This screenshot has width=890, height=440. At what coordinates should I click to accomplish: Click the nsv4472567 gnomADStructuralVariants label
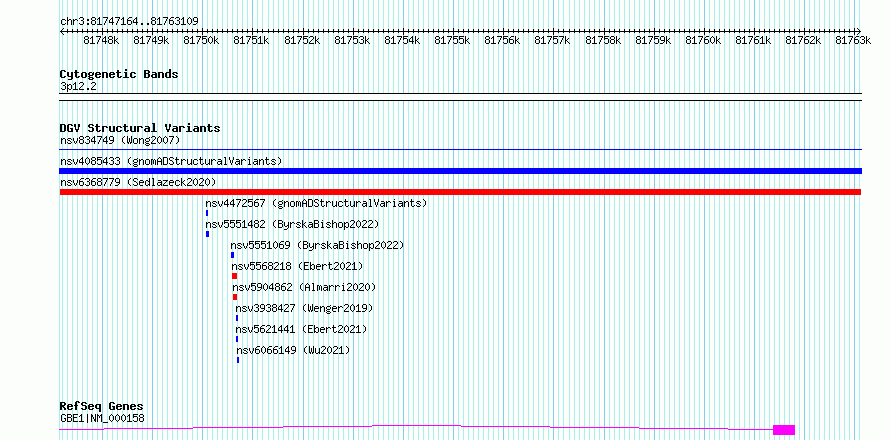click(316, 203)
